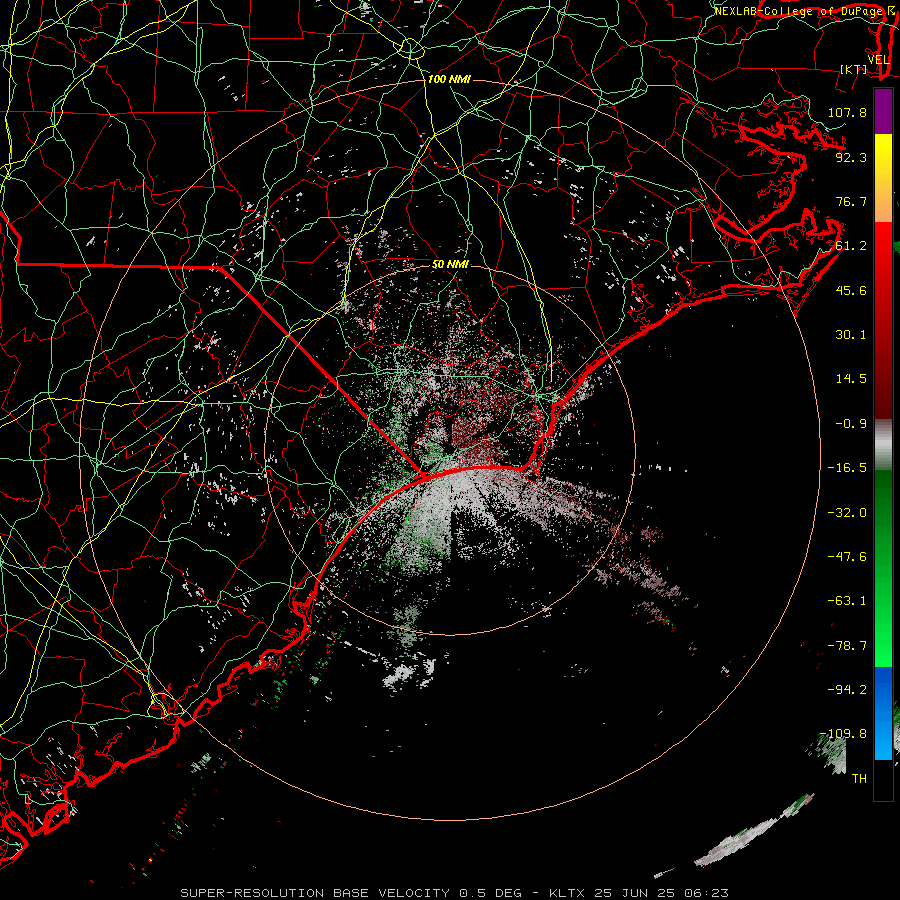Click the "VEL" legend title
This screenshot has width=900, height=900.
click(x=878, y=60)
